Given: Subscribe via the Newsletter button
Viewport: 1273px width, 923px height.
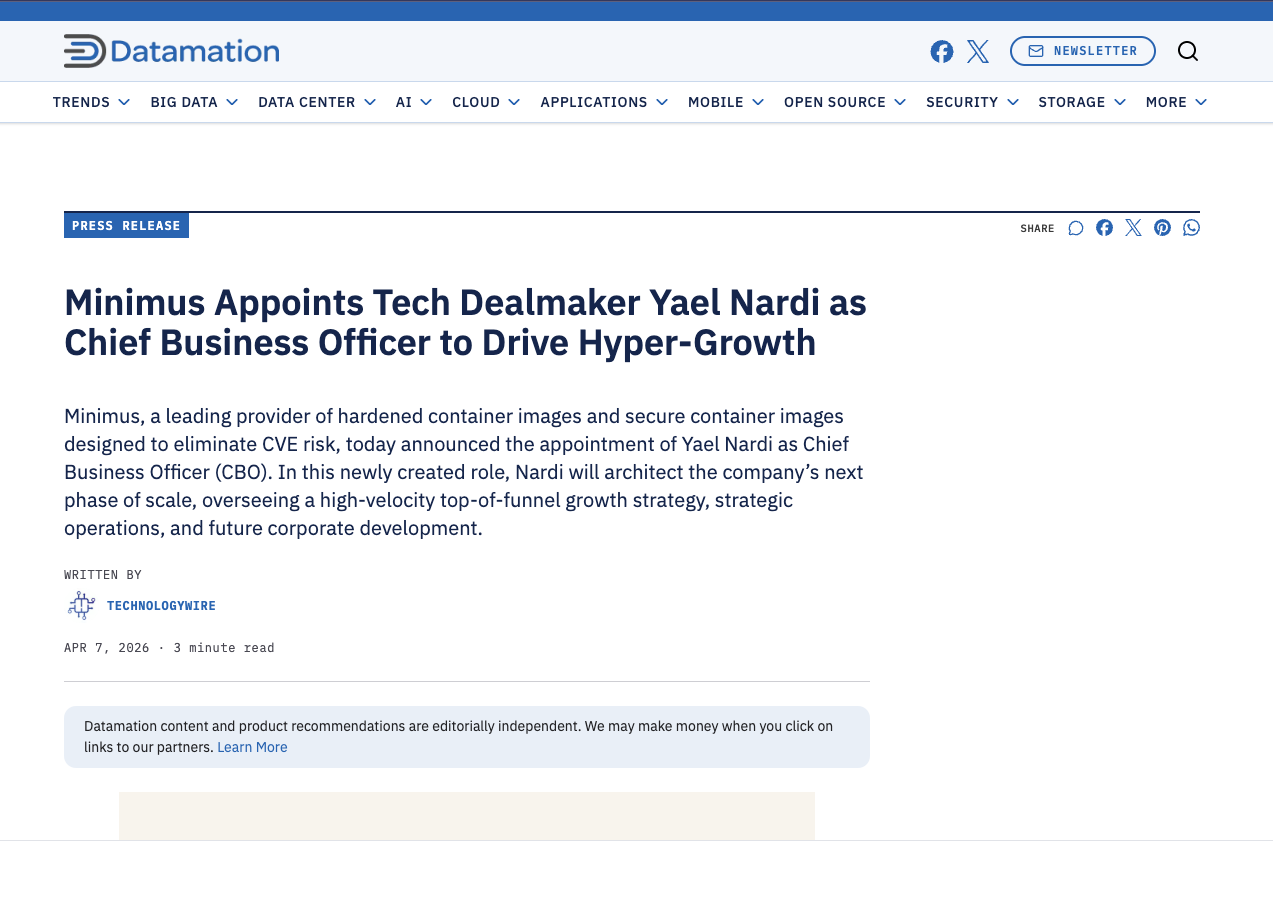Looking at the screenshot, I should [x=1082, y=51].
